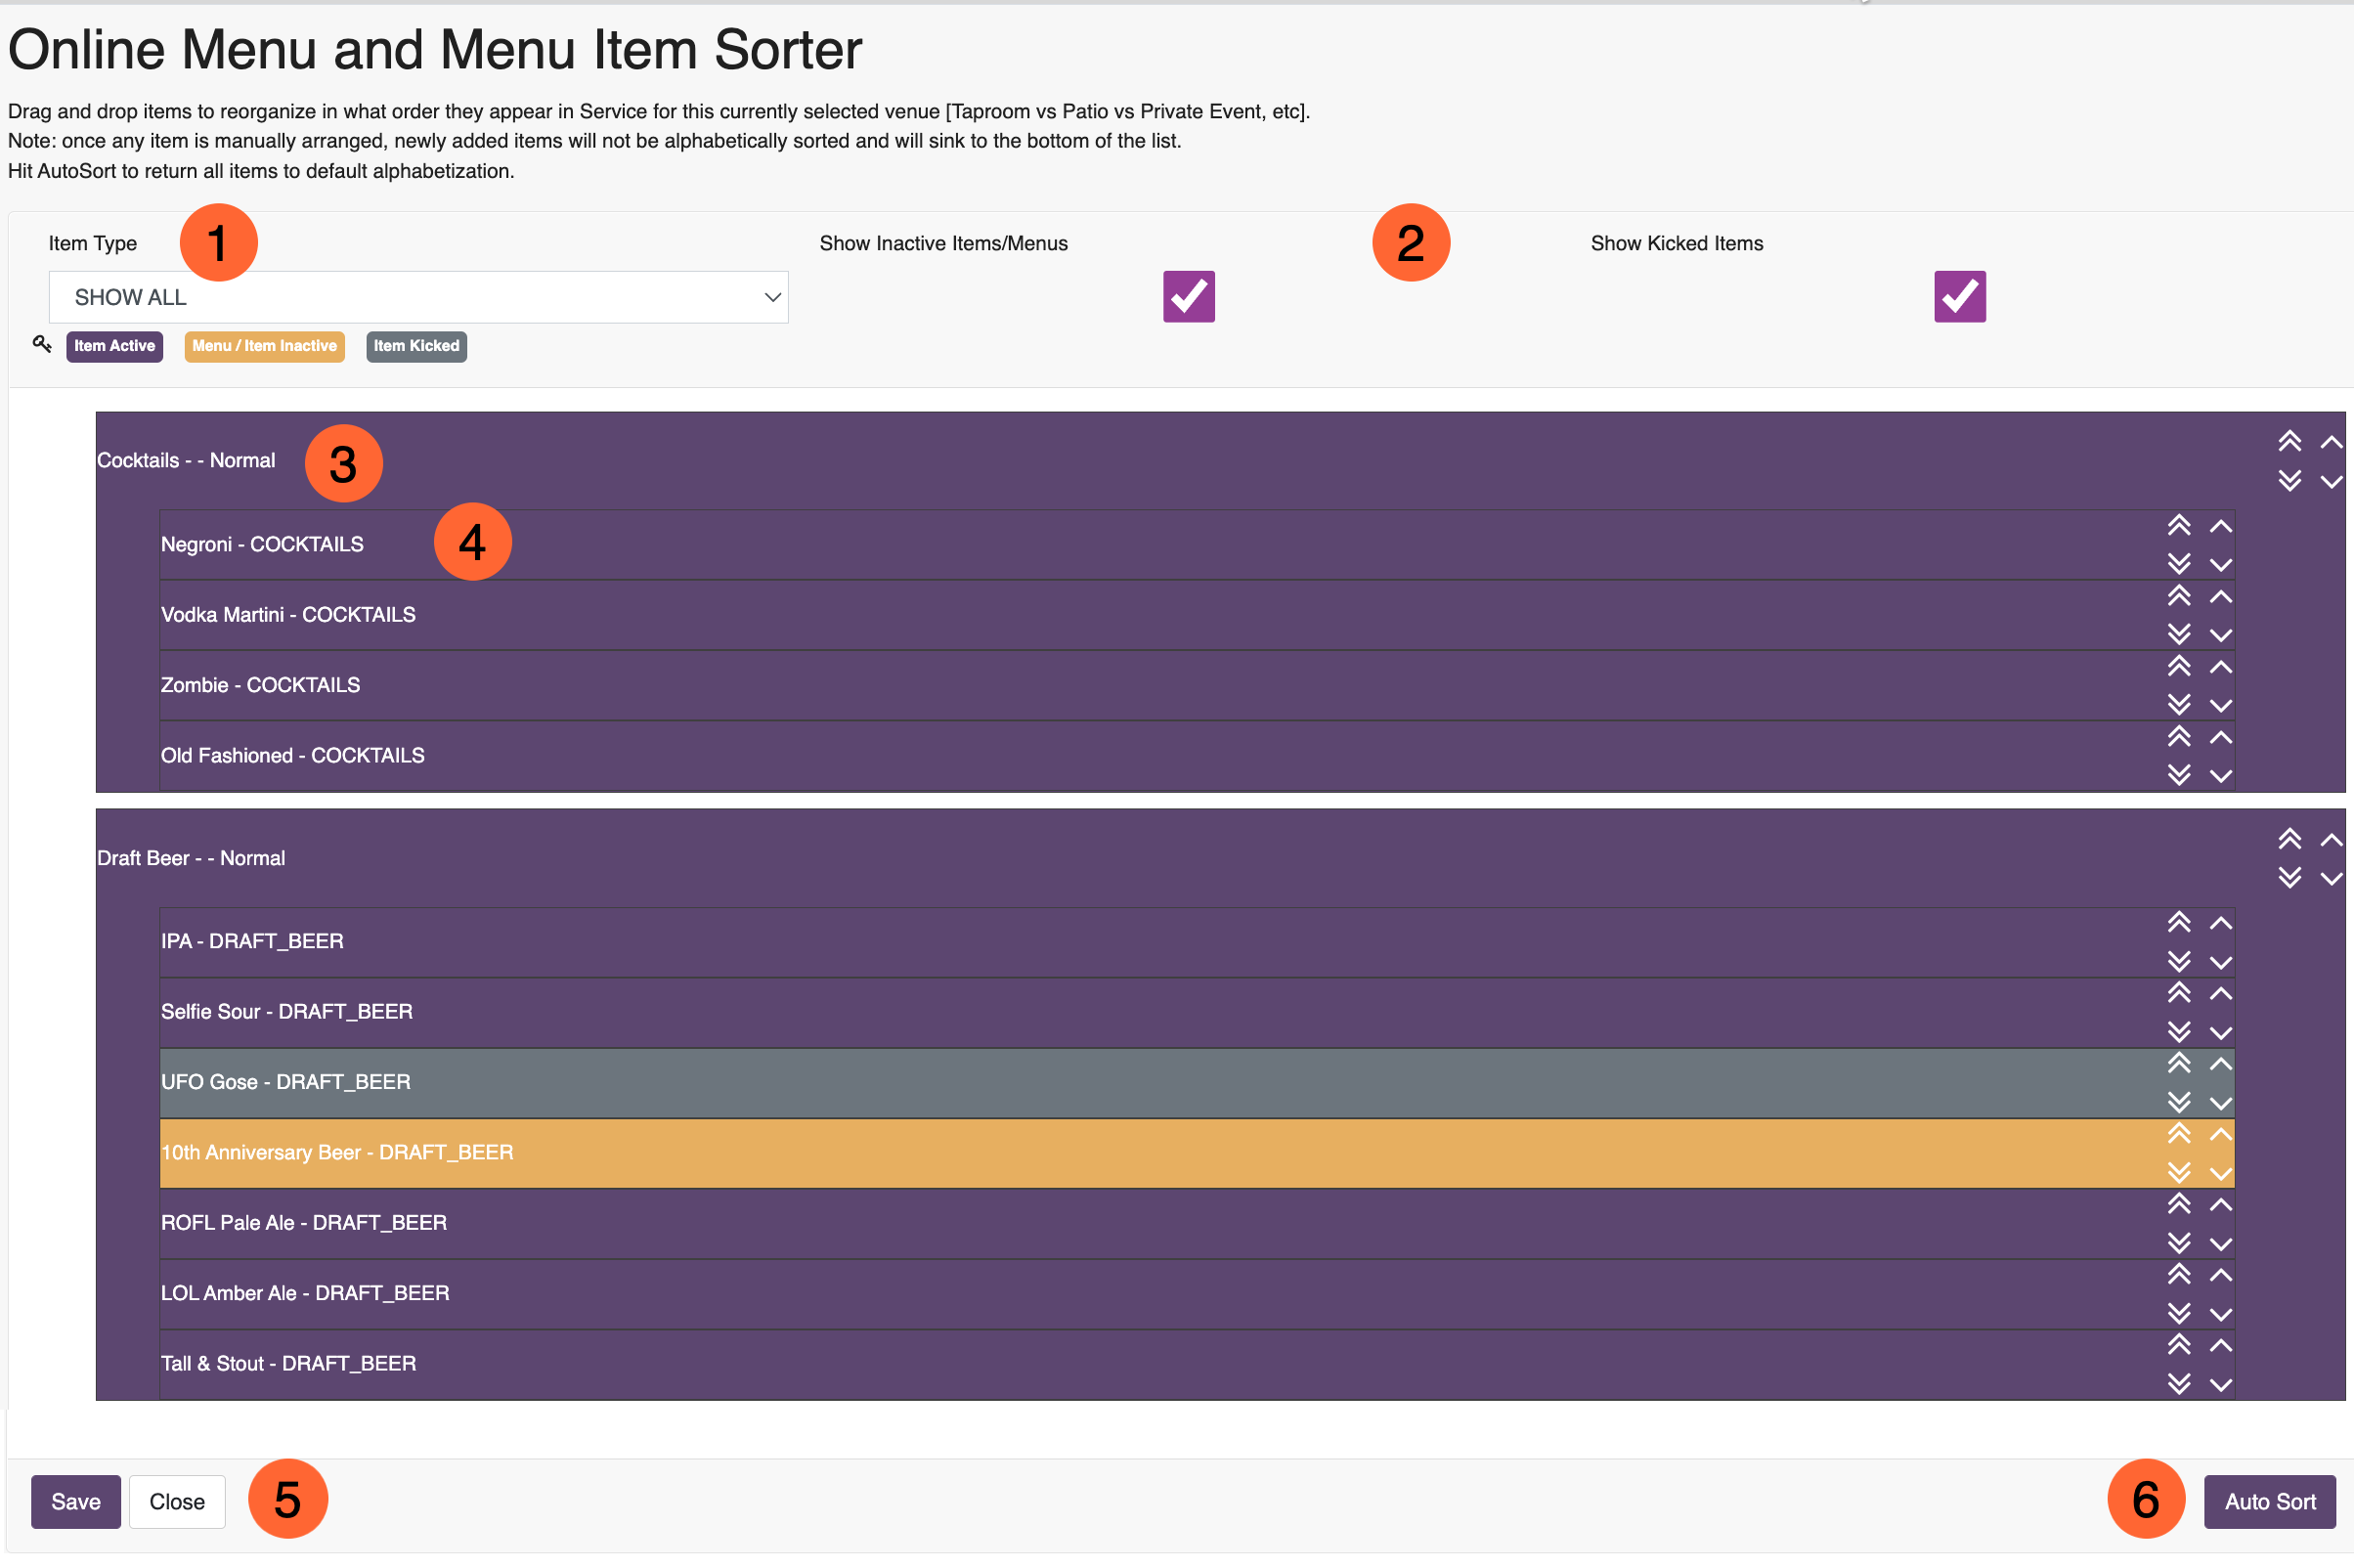Move Vodka Martini down one position
The image size is (2354, 1568).
point(2221,636)
